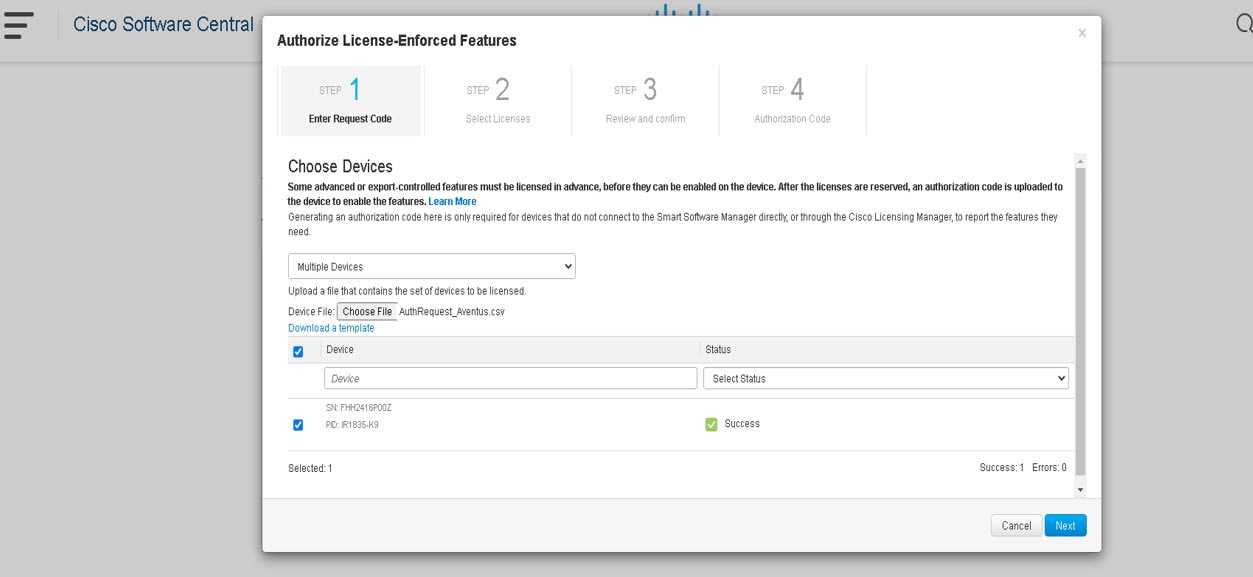This screenshot has height=577, width=1253.
Task: Go to Step 3 Review and confirm
Action: click(644, 100)
